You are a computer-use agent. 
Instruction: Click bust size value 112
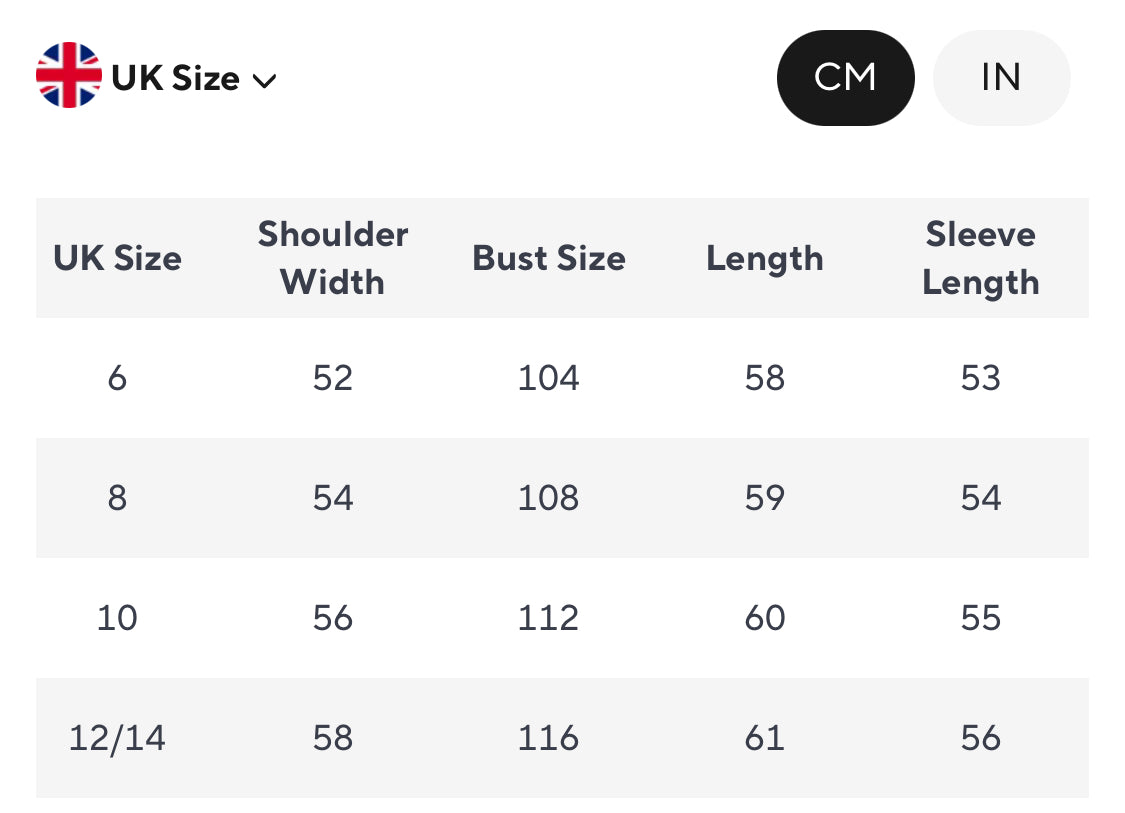pyautogui.click(x=549, y=618)
